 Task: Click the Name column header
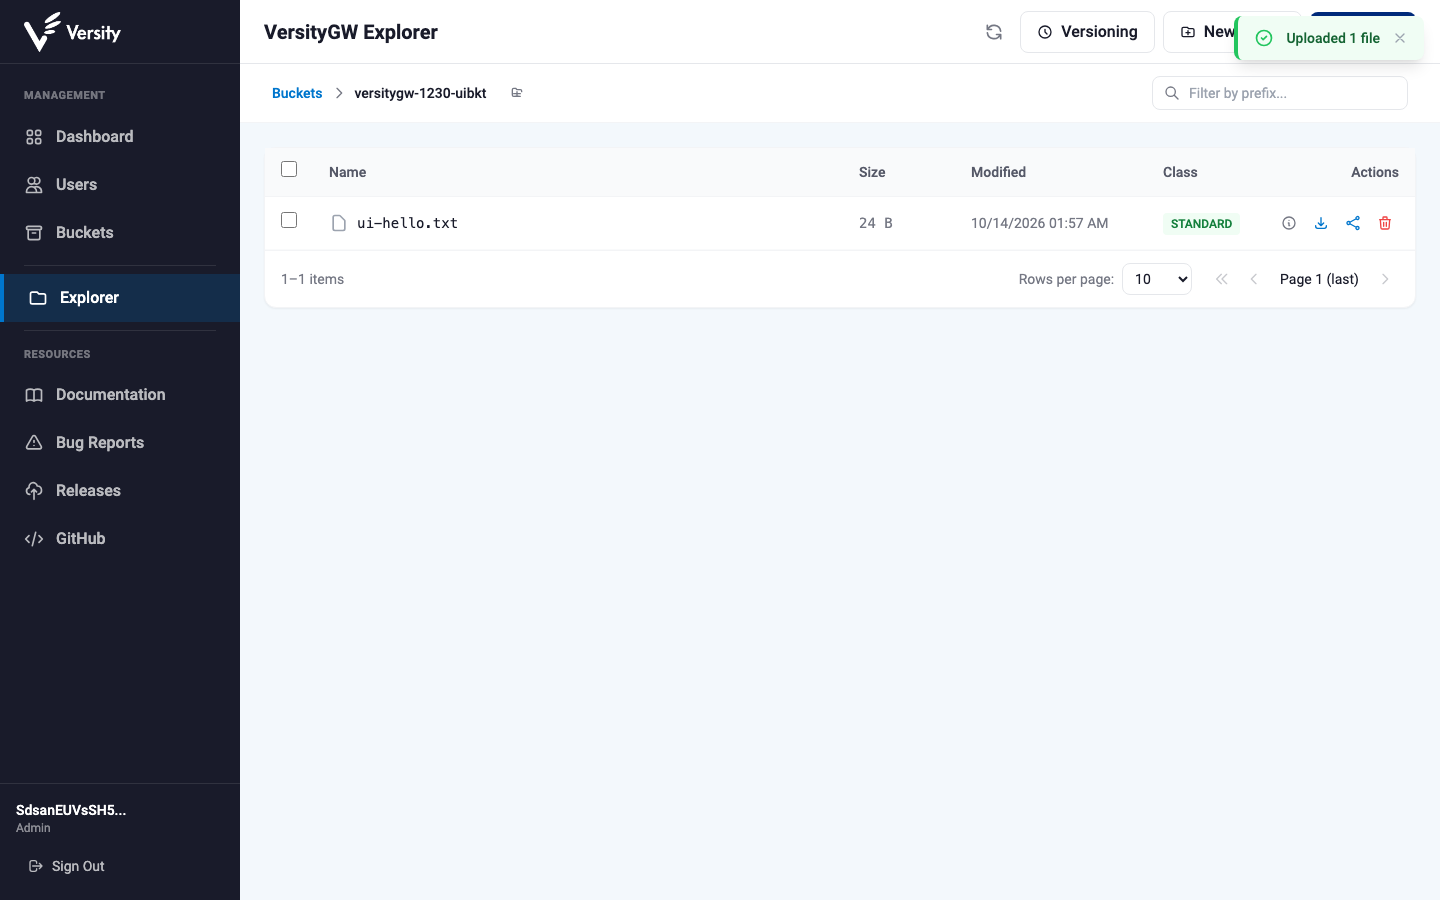[348, 172]
